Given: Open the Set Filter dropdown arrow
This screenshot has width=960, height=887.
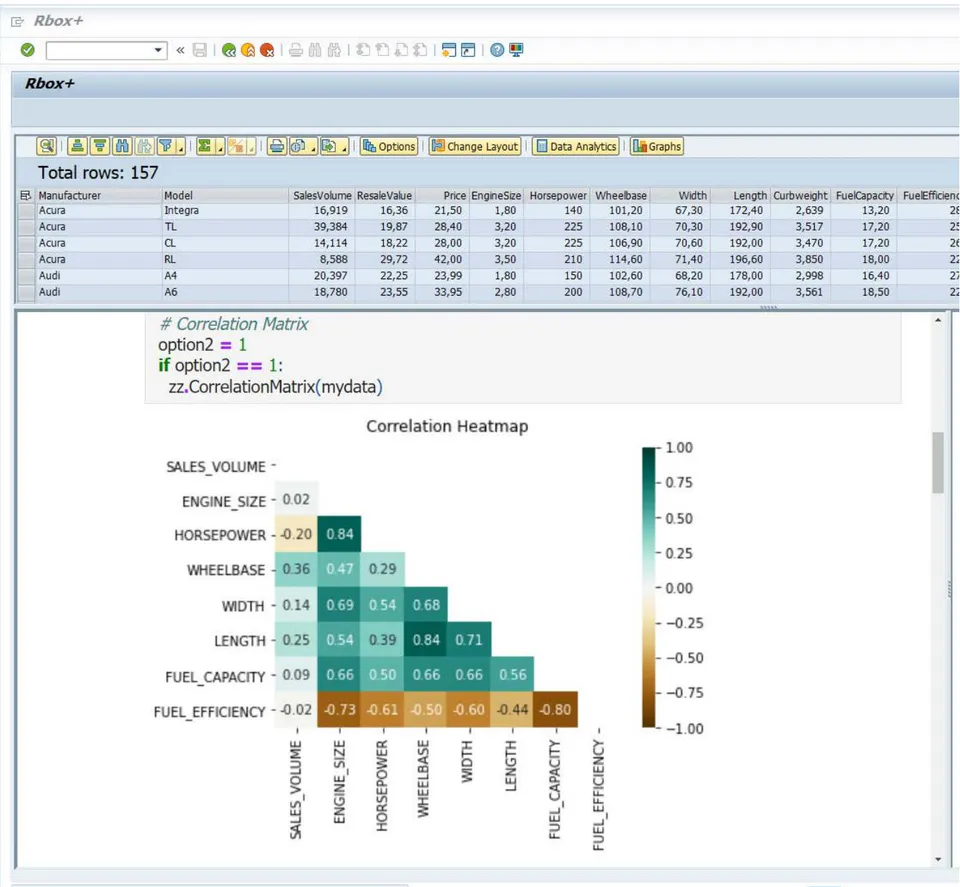Looking at the screenshot, I should tap(181, 146).
